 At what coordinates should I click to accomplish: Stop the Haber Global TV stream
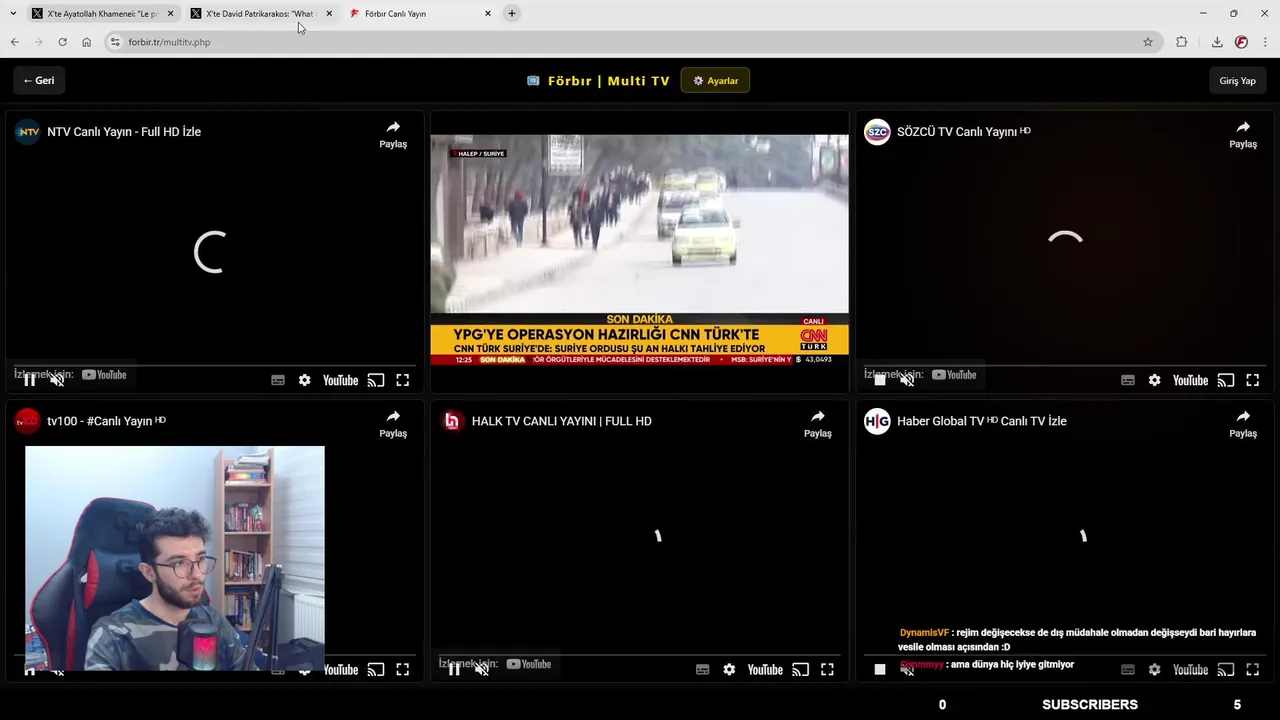point(880,670)
